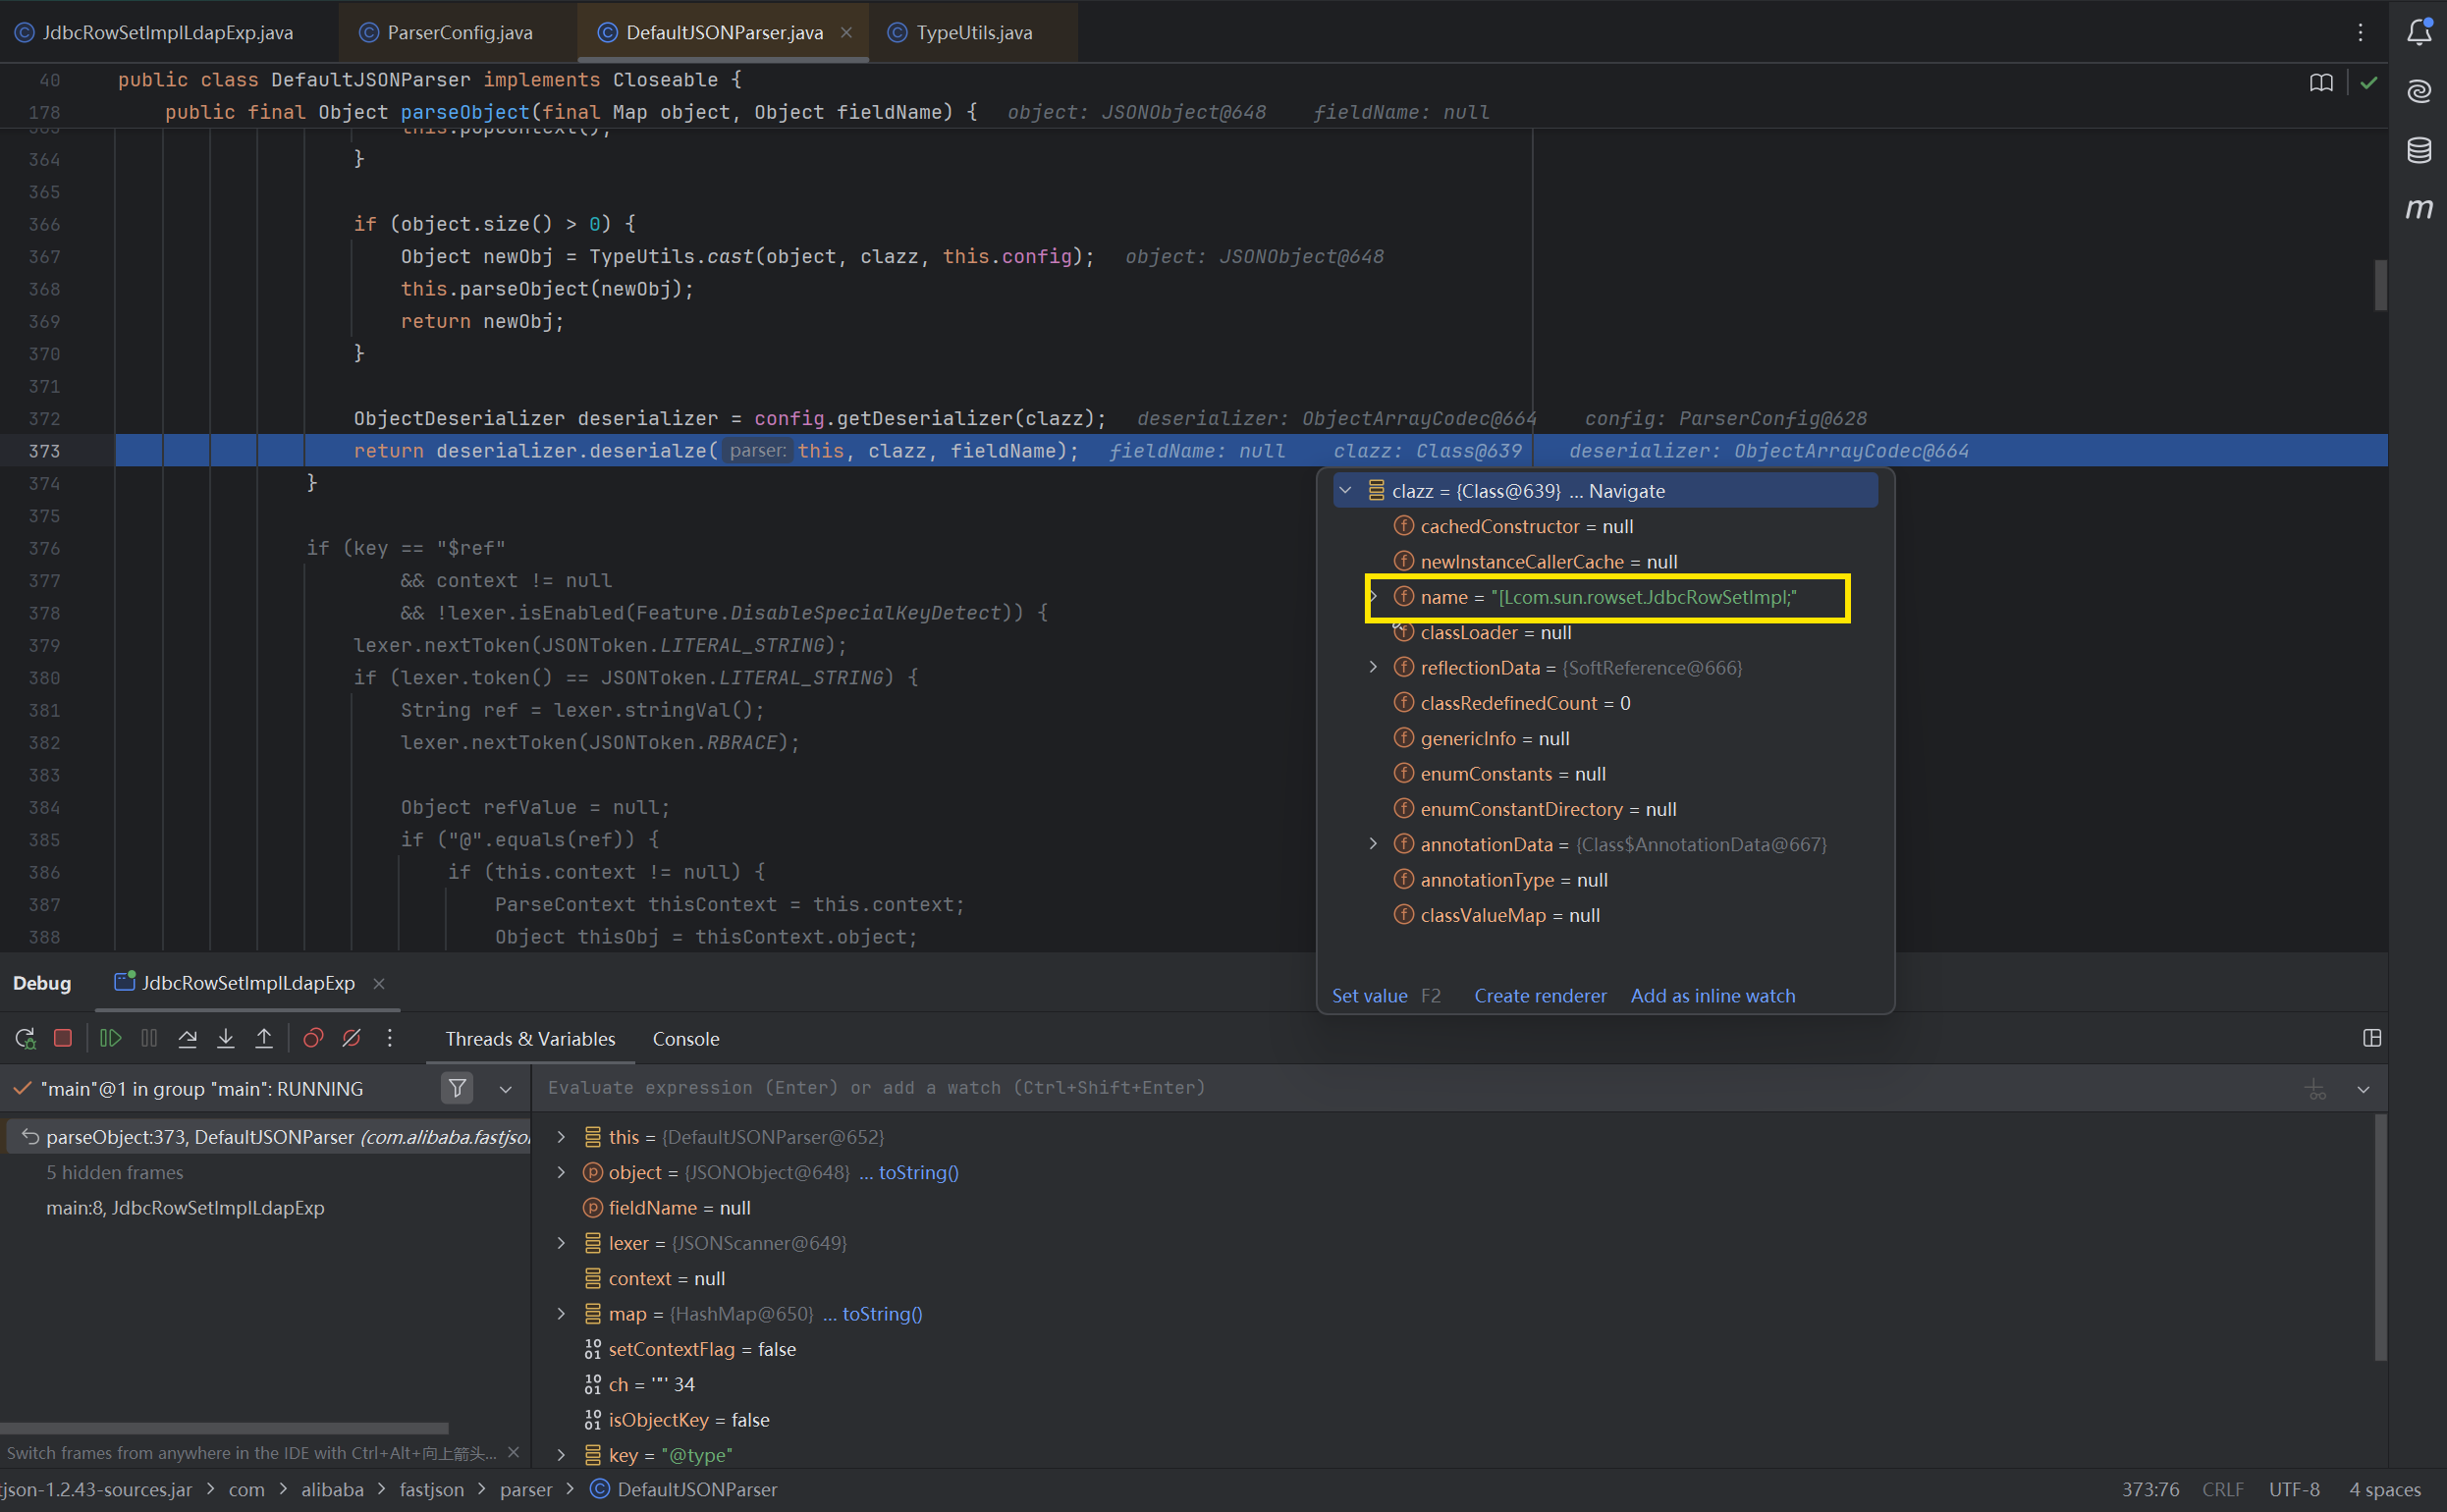Image resolution: width=2447 pixels, height=1512 pixels.
Task: Open debugger layout settings icon
Action: click(2372, 1039)
